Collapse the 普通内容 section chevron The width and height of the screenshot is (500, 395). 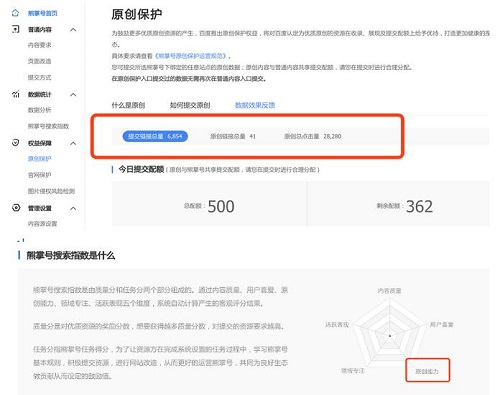(73, 30)
